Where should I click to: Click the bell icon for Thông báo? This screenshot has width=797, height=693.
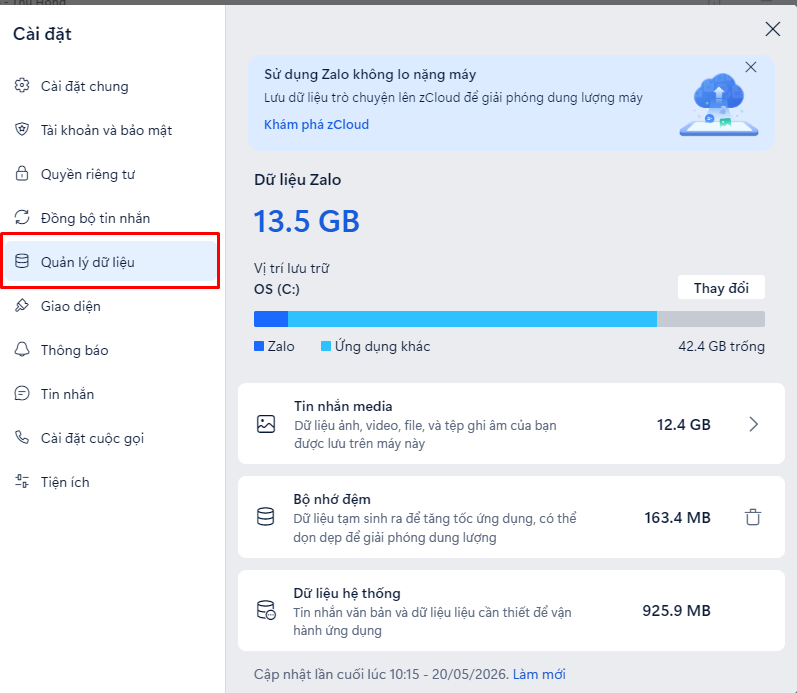click(22, 349)
